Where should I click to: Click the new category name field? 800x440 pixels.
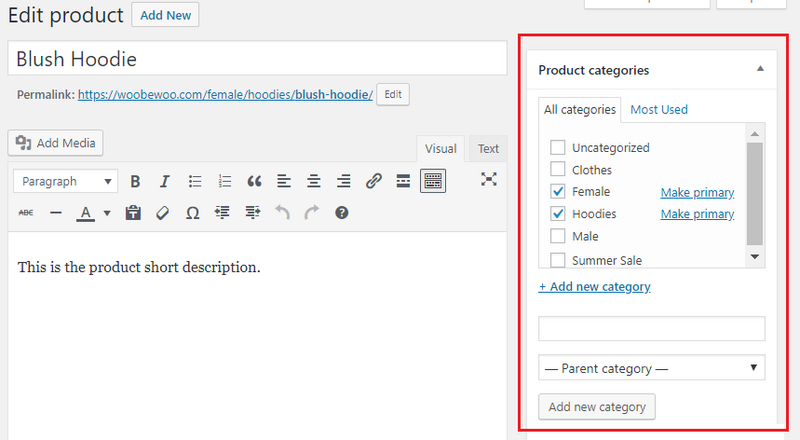click(x=652, y=328)
